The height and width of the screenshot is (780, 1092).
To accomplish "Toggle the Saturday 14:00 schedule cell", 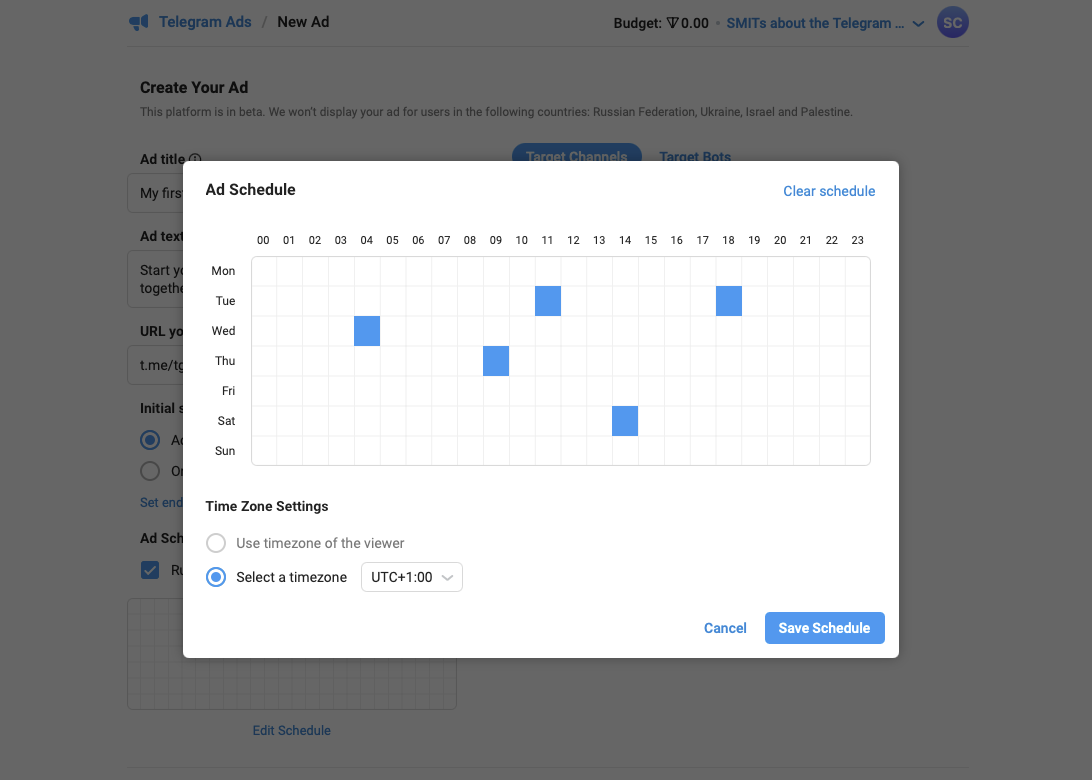I will pos(625,421).
